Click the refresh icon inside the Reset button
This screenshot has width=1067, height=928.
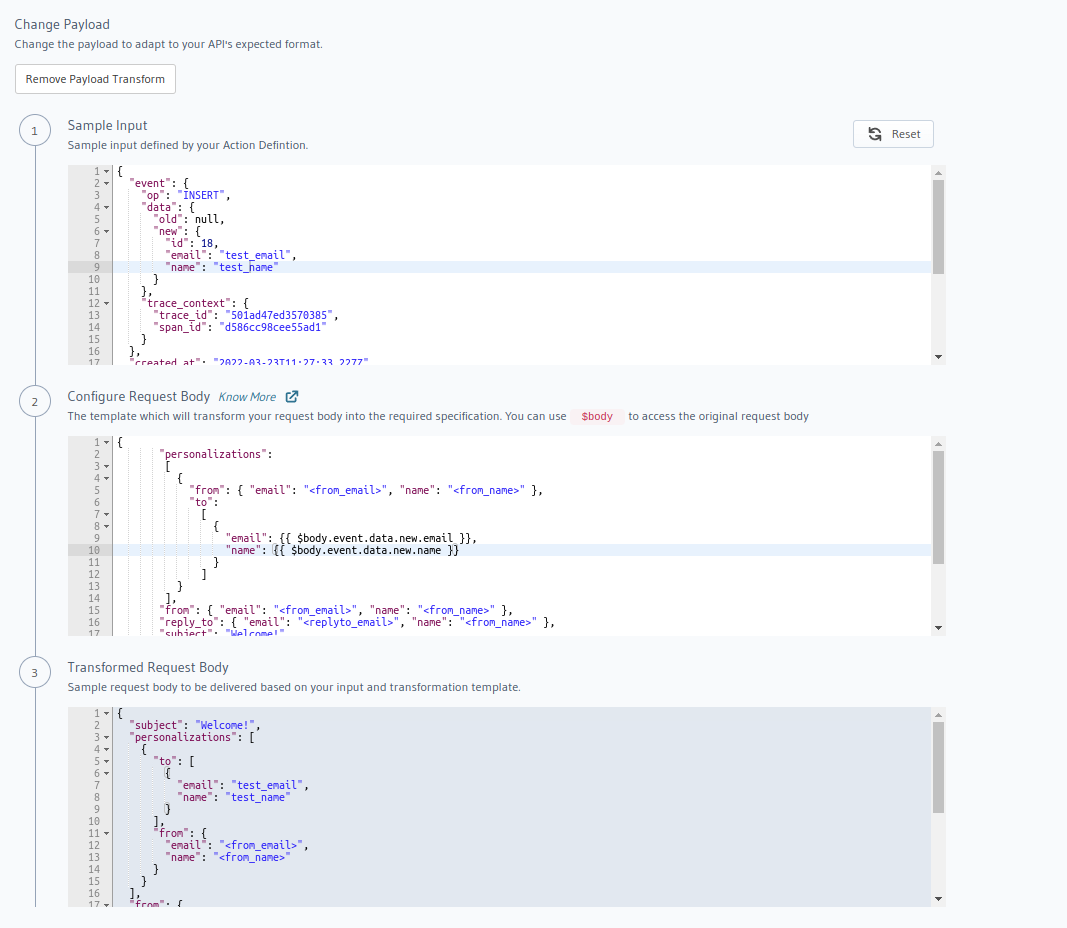pos(875,134)
